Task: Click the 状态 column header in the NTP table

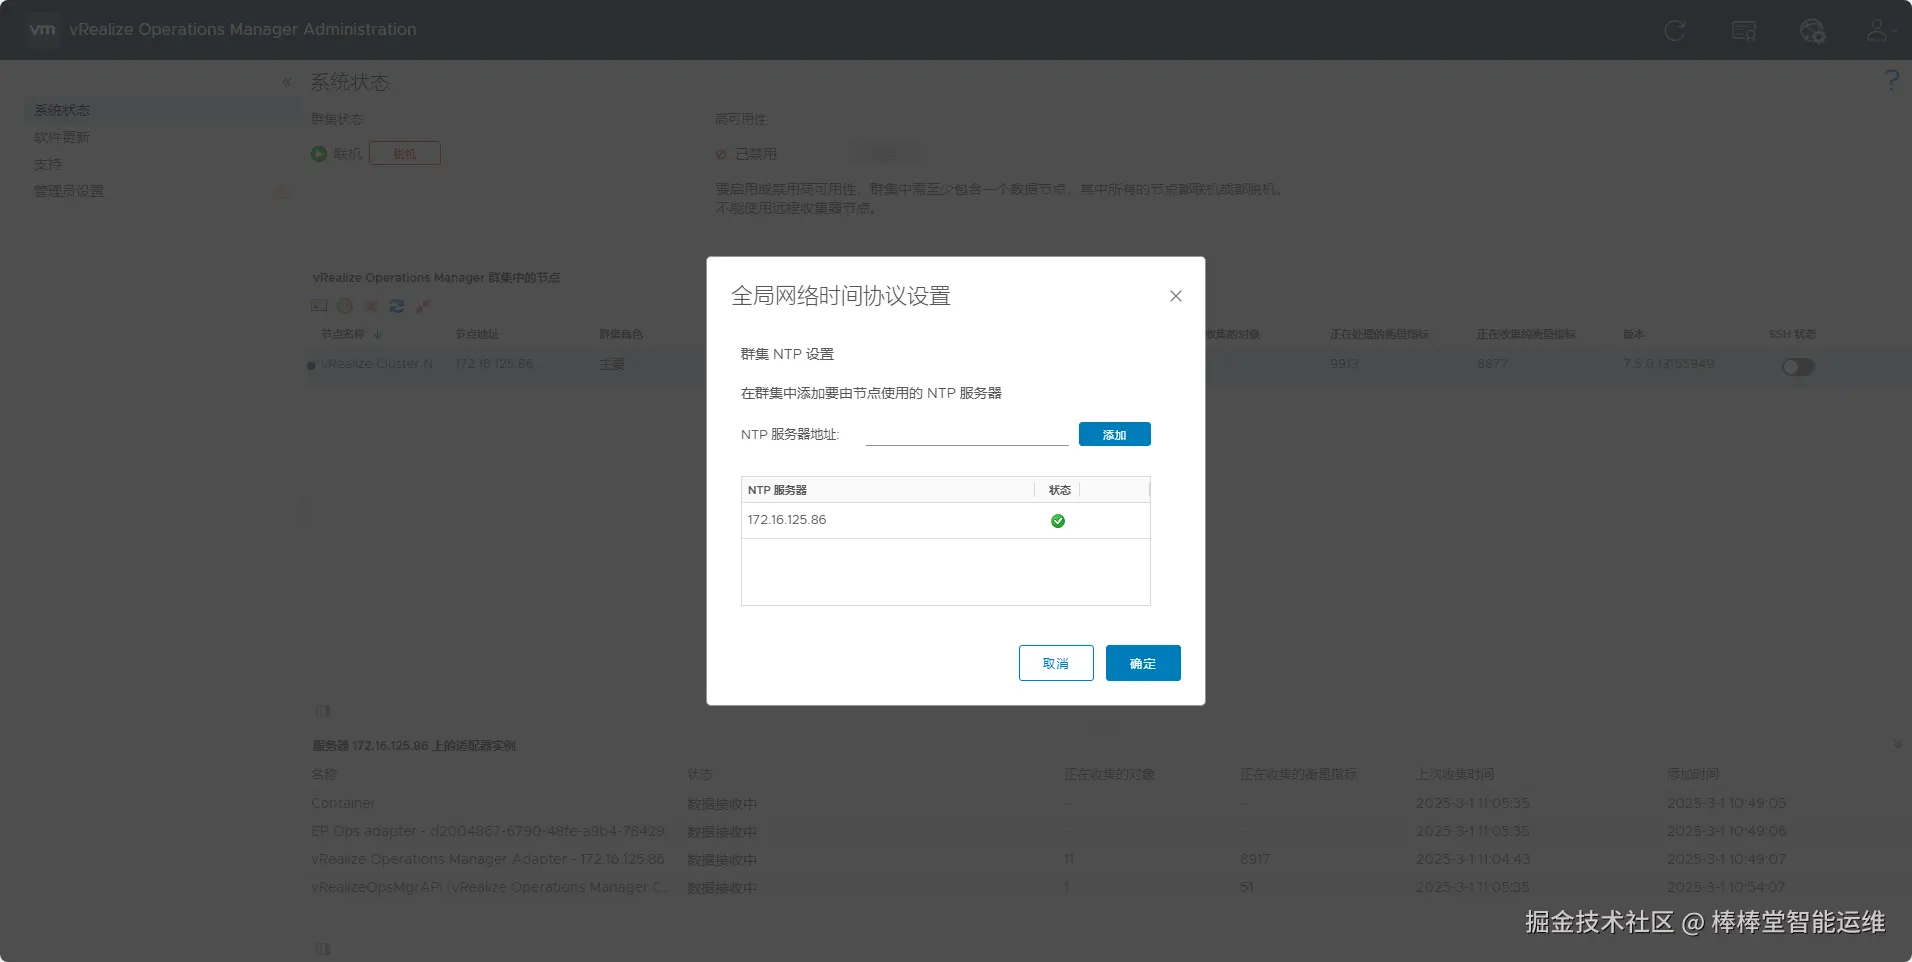Action: 1059,490
